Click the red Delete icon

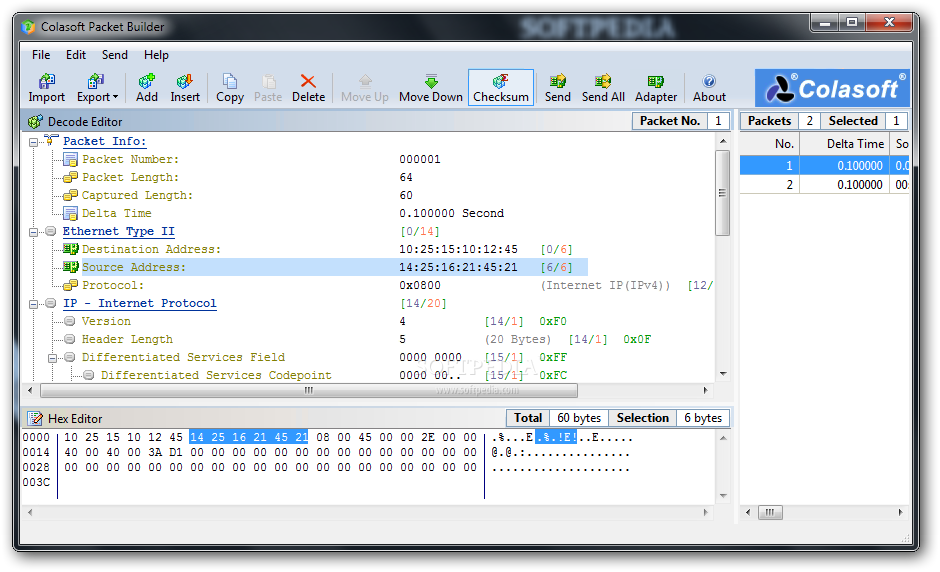(308, 81)
